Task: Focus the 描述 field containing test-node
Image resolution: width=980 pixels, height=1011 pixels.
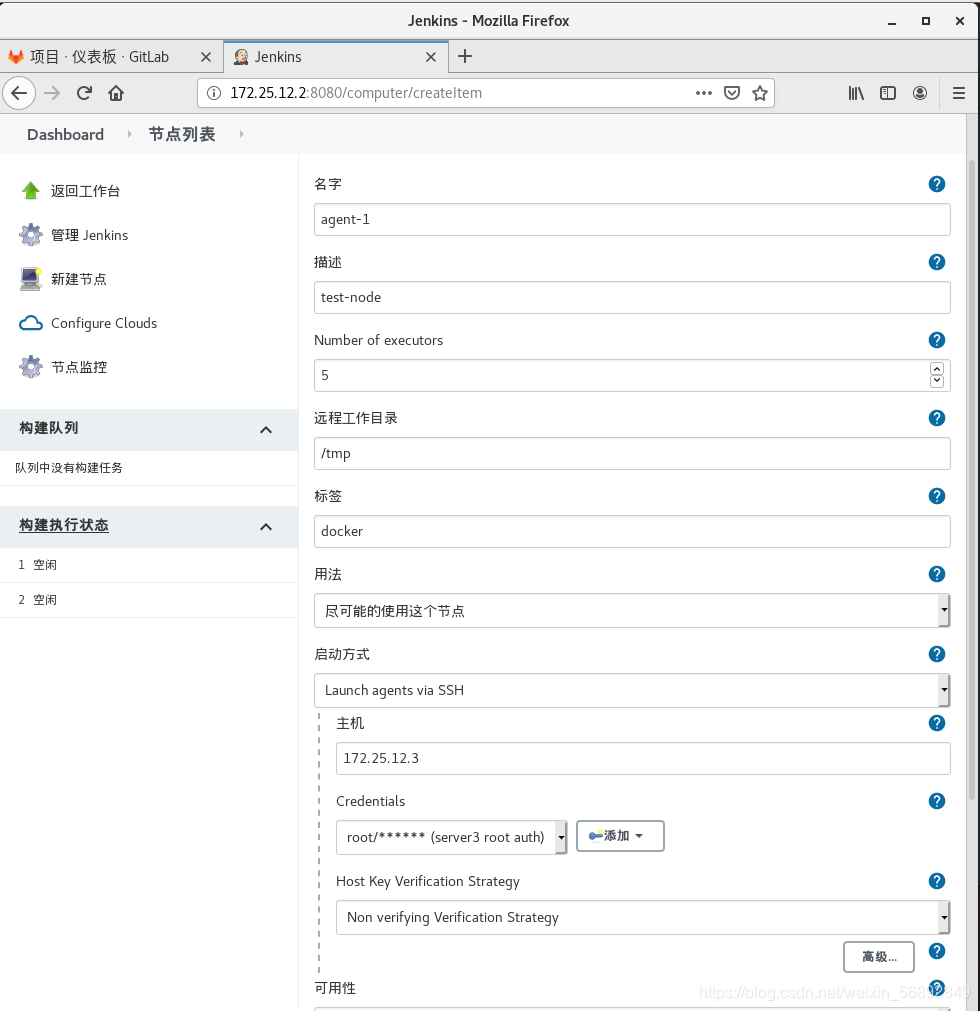Action: point(632,298)
